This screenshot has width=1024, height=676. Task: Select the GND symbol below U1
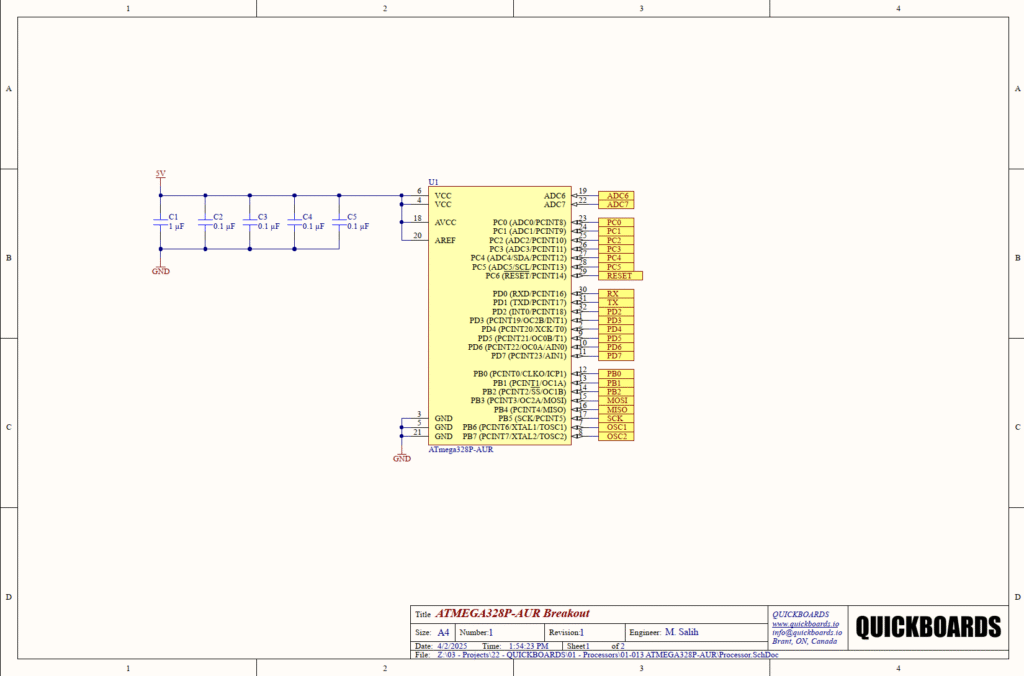click(x=402, y=456)
